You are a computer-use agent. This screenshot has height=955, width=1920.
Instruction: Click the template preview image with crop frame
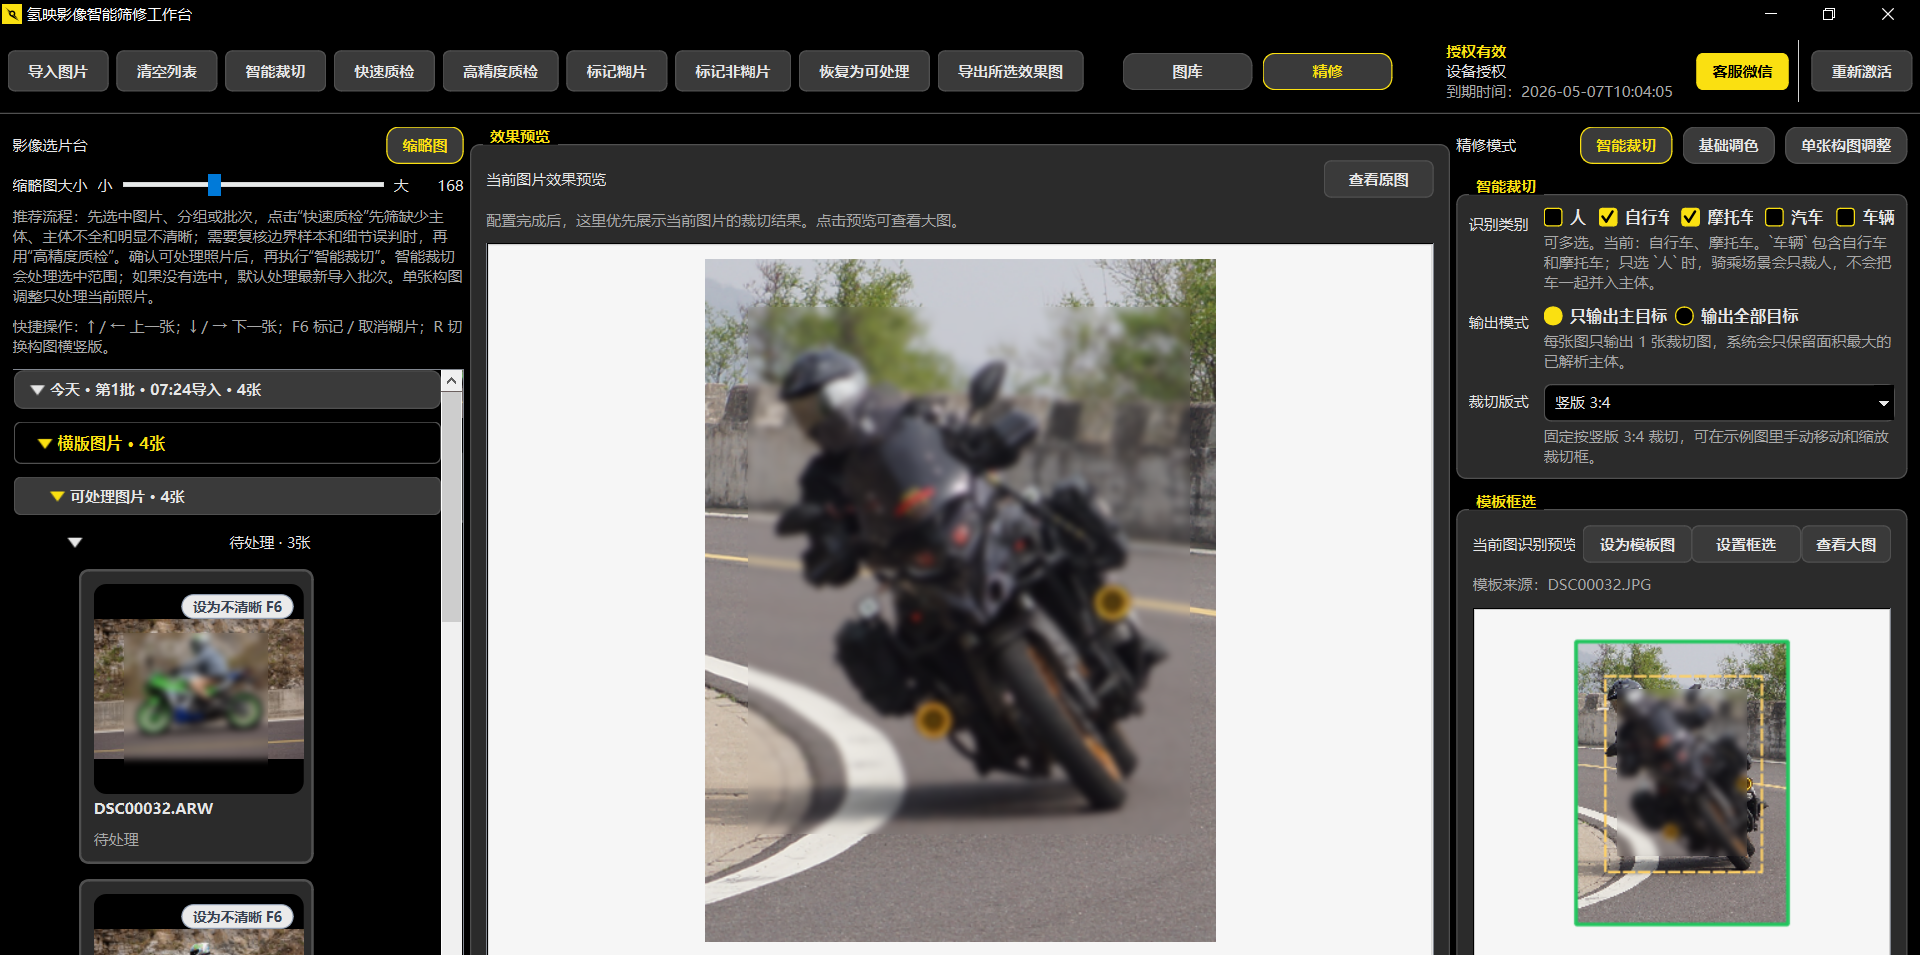click(x=1682, y=783)
